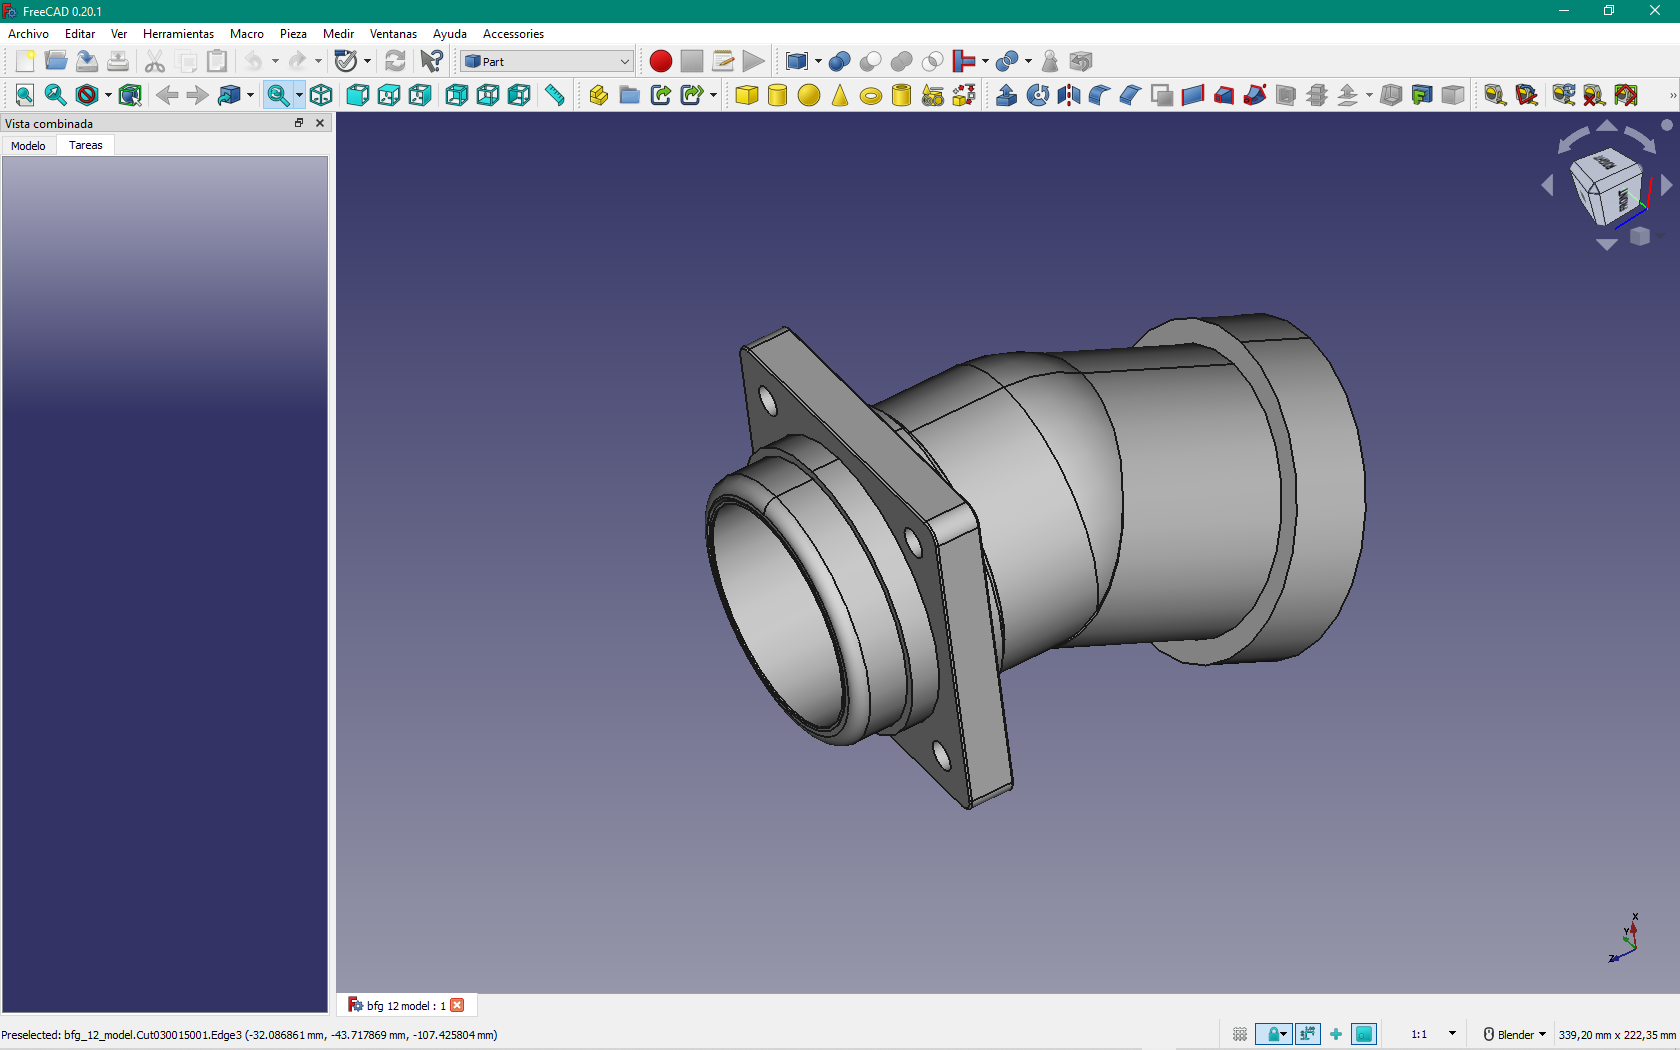Select the Torus primitive tool
The height and width of the screenshot is (1050, 1680).
coord(870,96)
